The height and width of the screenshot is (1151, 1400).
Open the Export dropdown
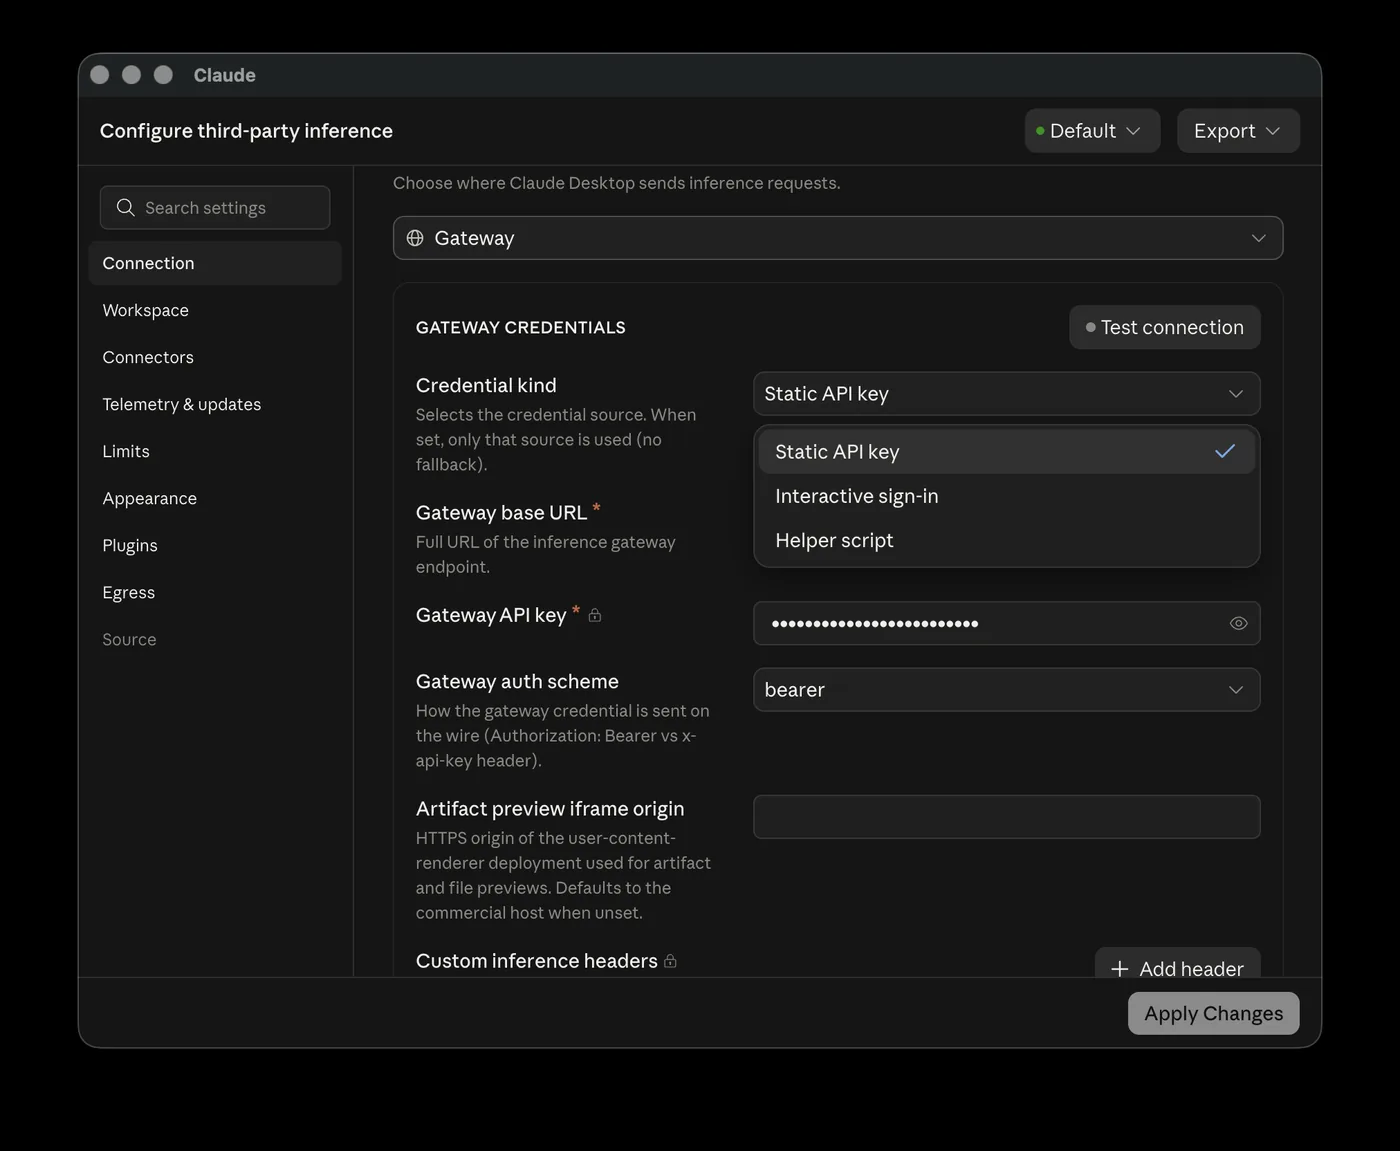pyautogui.click(x=1238, y=131)
